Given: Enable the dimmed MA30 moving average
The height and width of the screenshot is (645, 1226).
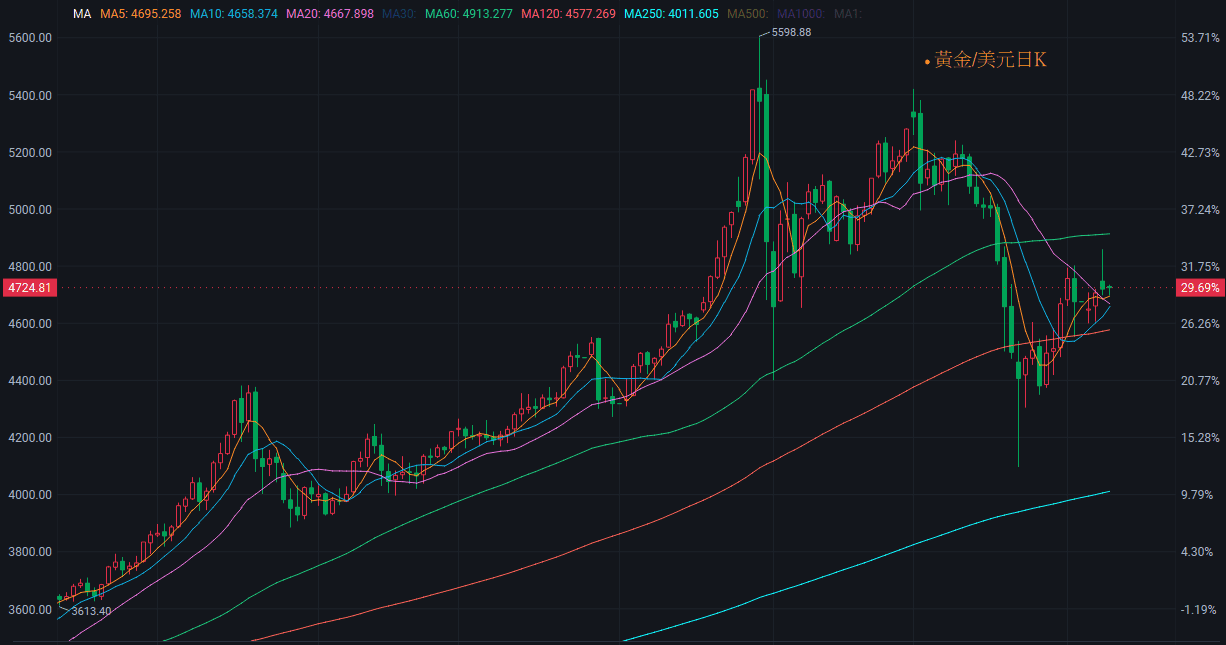Looking at the screenshot, I should (x=399, y=14).
